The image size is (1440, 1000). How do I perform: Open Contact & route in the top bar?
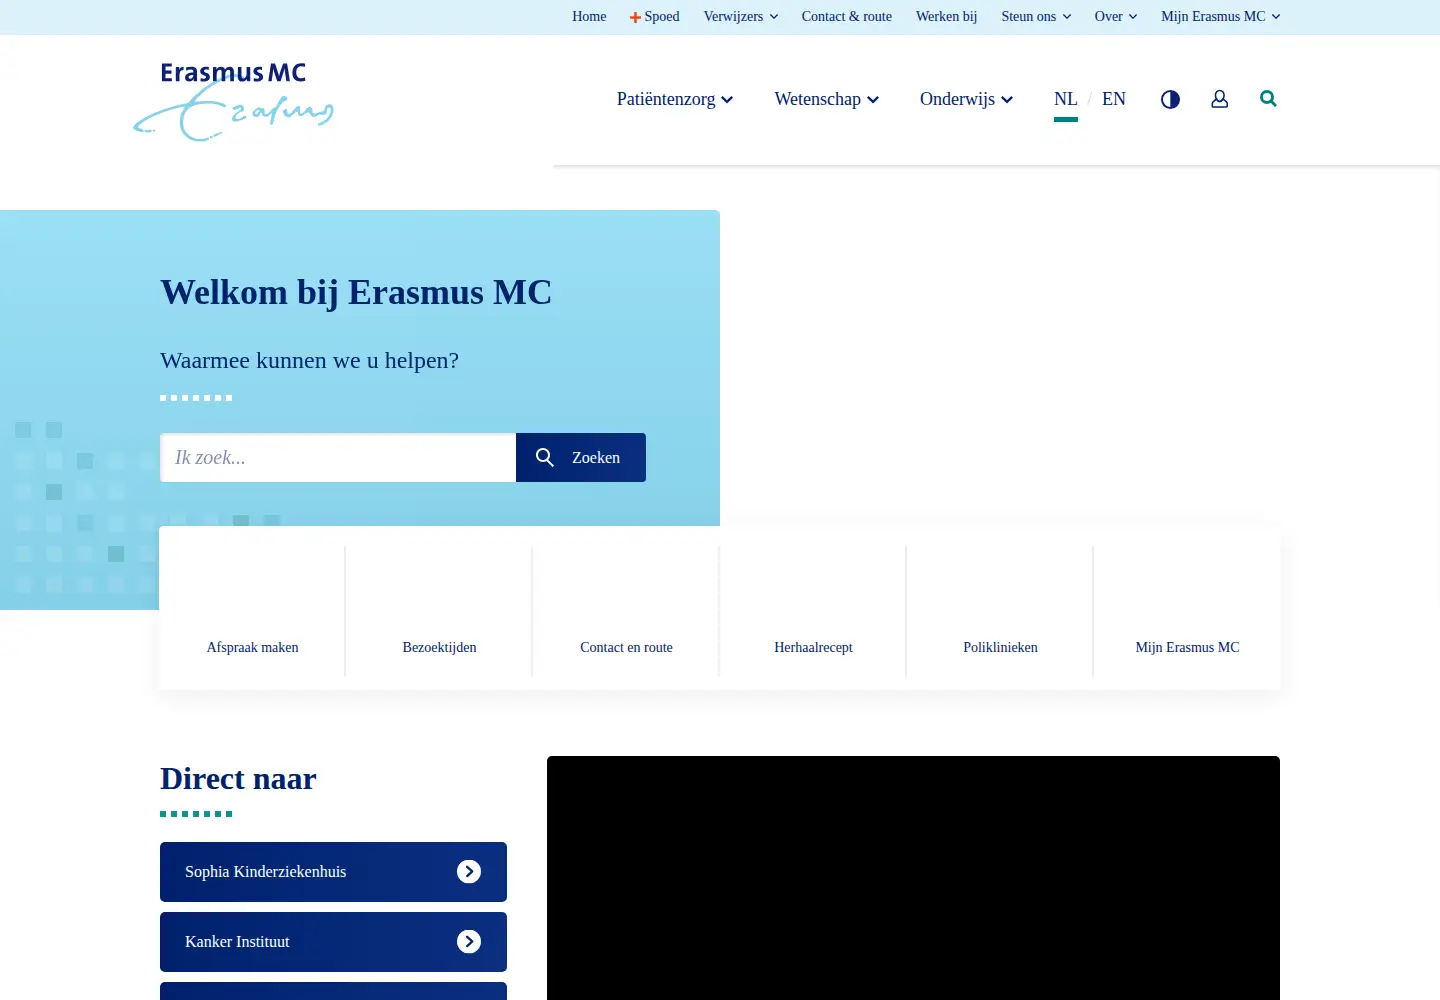click(x=847, y=16)
